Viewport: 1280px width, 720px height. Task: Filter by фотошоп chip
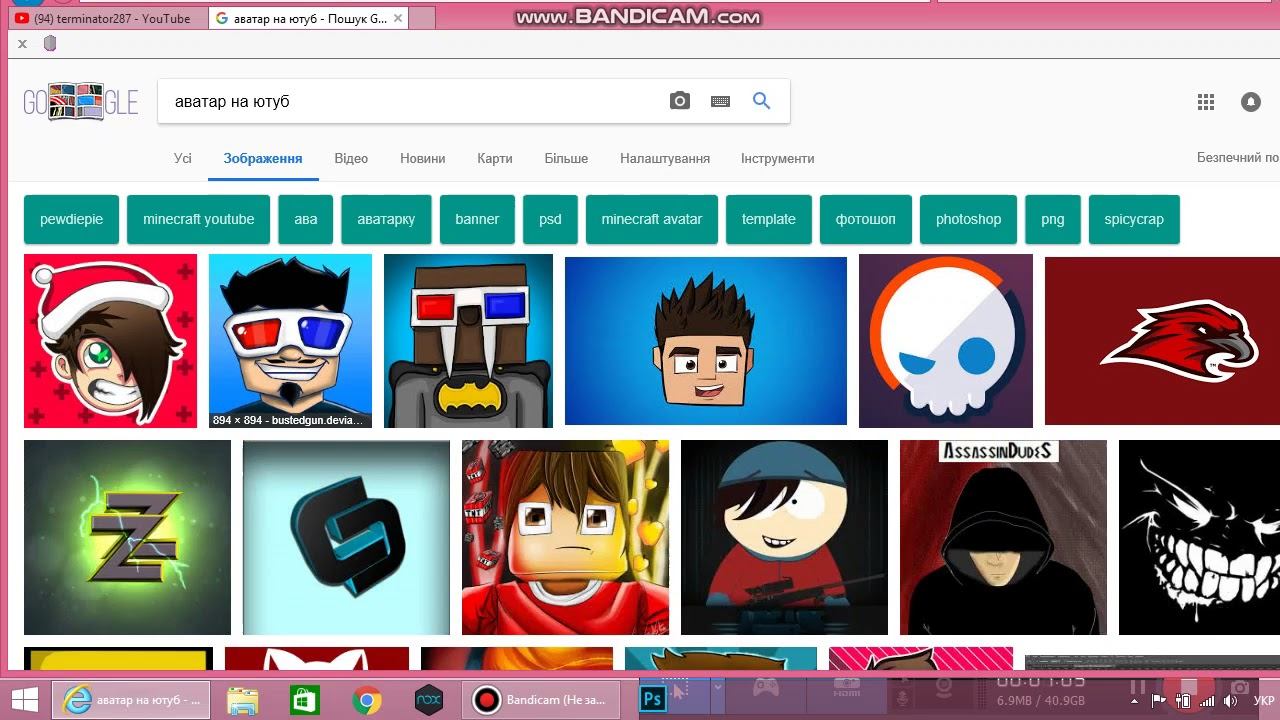click(x=866, y=219)
